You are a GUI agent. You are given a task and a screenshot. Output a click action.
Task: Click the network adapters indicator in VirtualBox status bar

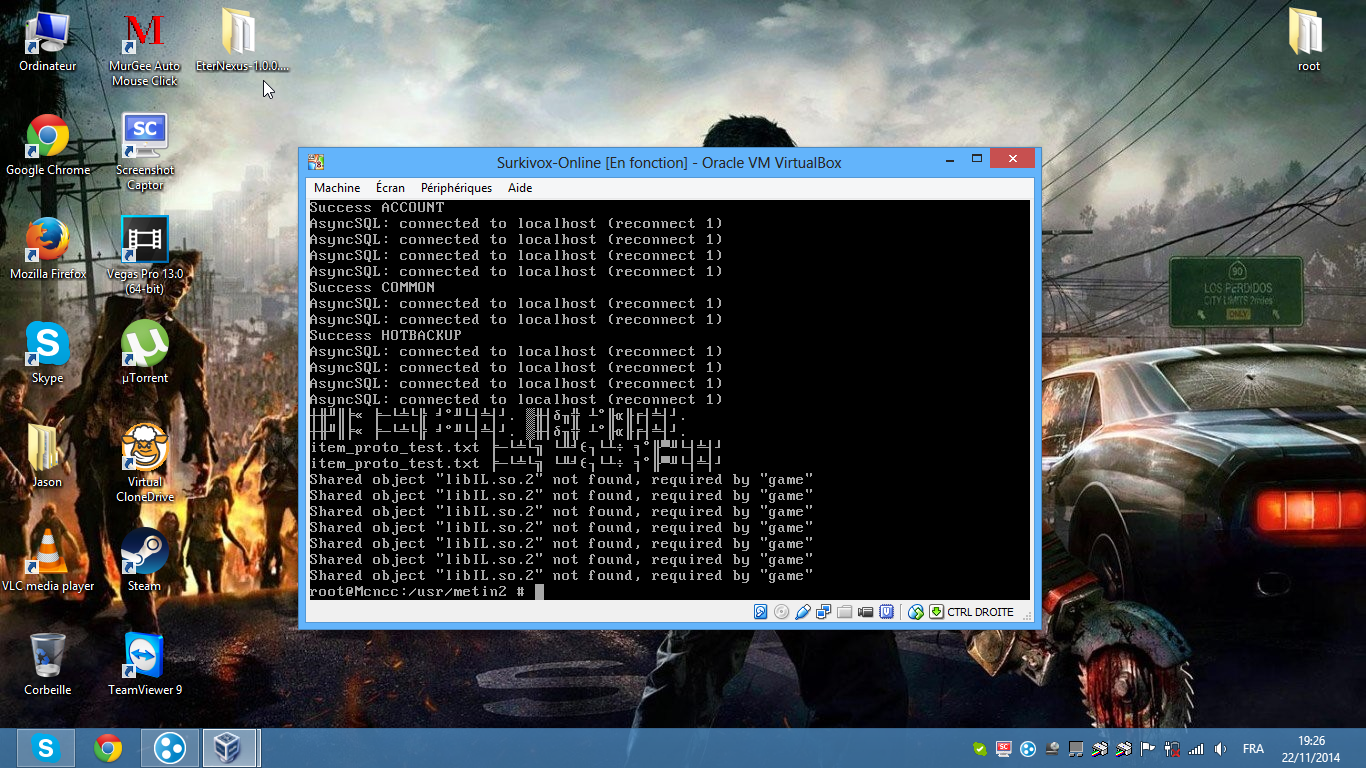pyautogui.click(x=823, y=612)
